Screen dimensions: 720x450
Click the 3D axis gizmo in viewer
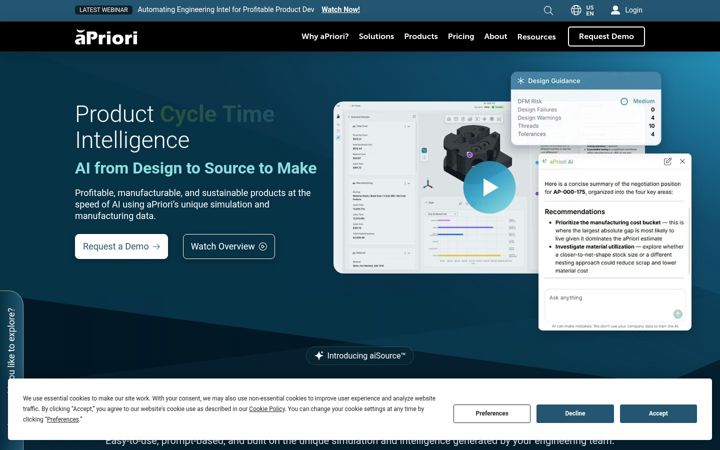428,184
